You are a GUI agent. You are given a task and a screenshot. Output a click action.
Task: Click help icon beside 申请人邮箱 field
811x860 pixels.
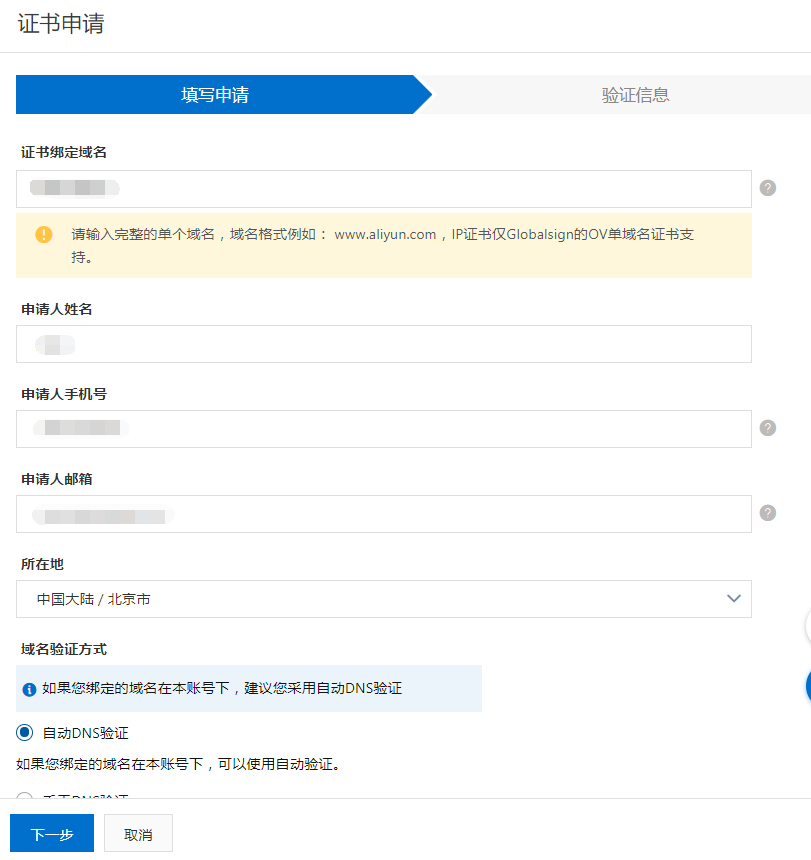[768, 513]
